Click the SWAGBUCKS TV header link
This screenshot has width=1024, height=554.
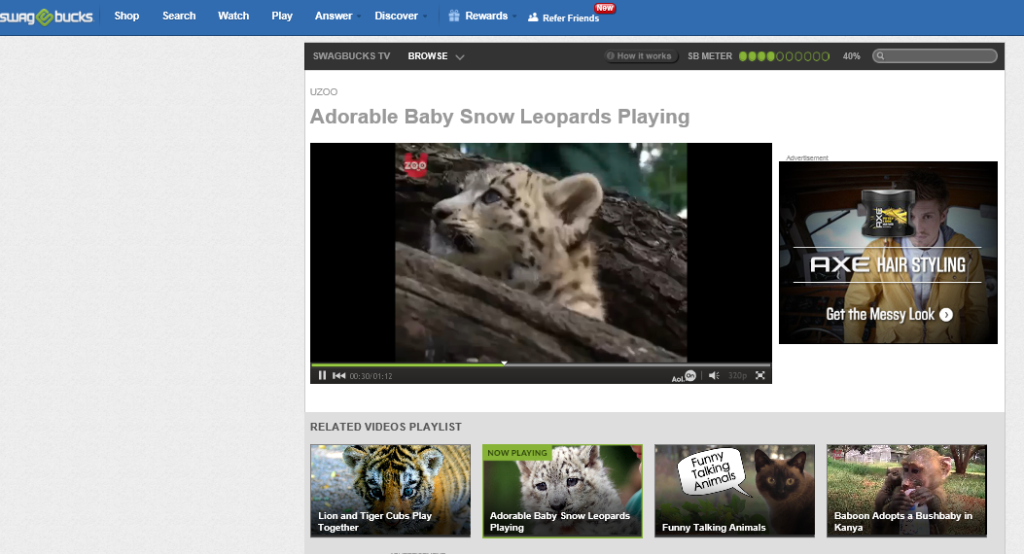coord(351,56)
